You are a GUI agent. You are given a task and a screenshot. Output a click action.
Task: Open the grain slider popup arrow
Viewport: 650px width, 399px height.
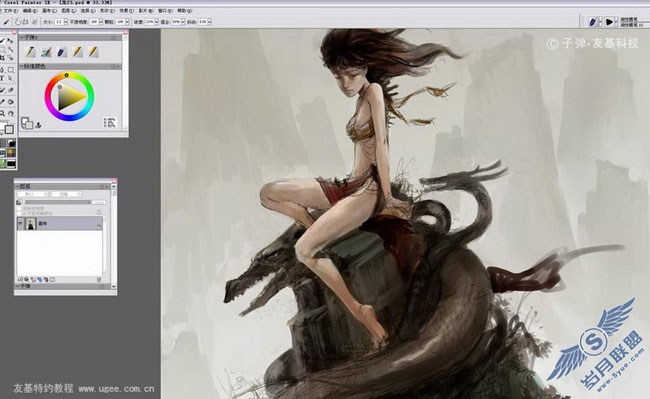tap(127, 22)
